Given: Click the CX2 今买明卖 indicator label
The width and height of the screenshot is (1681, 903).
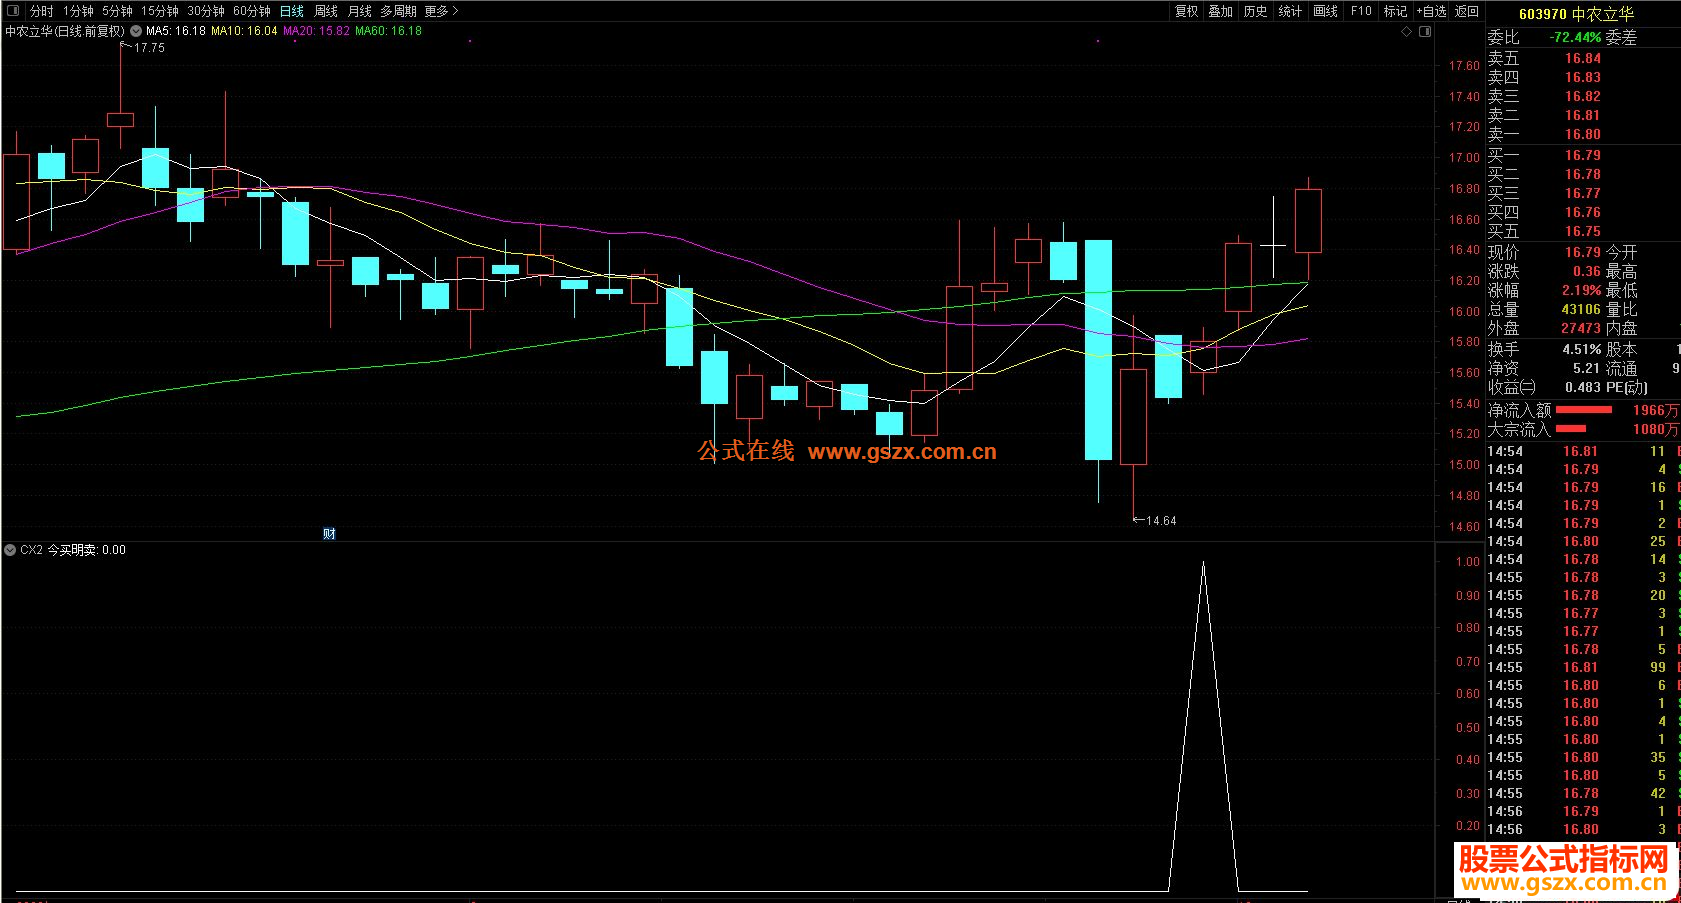Looking at the screenshot, I should [x=73, y=550].
